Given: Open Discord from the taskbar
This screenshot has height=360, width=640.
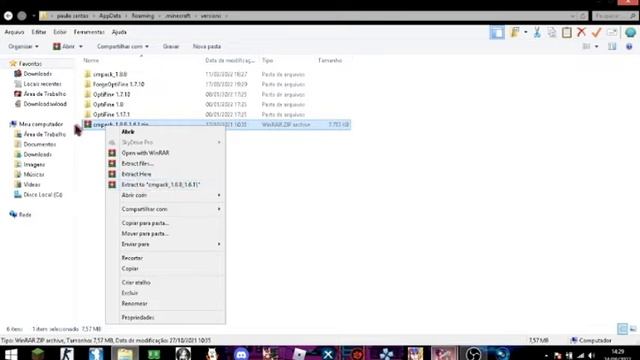Looking at the screenshot, I should coord(242,354).
